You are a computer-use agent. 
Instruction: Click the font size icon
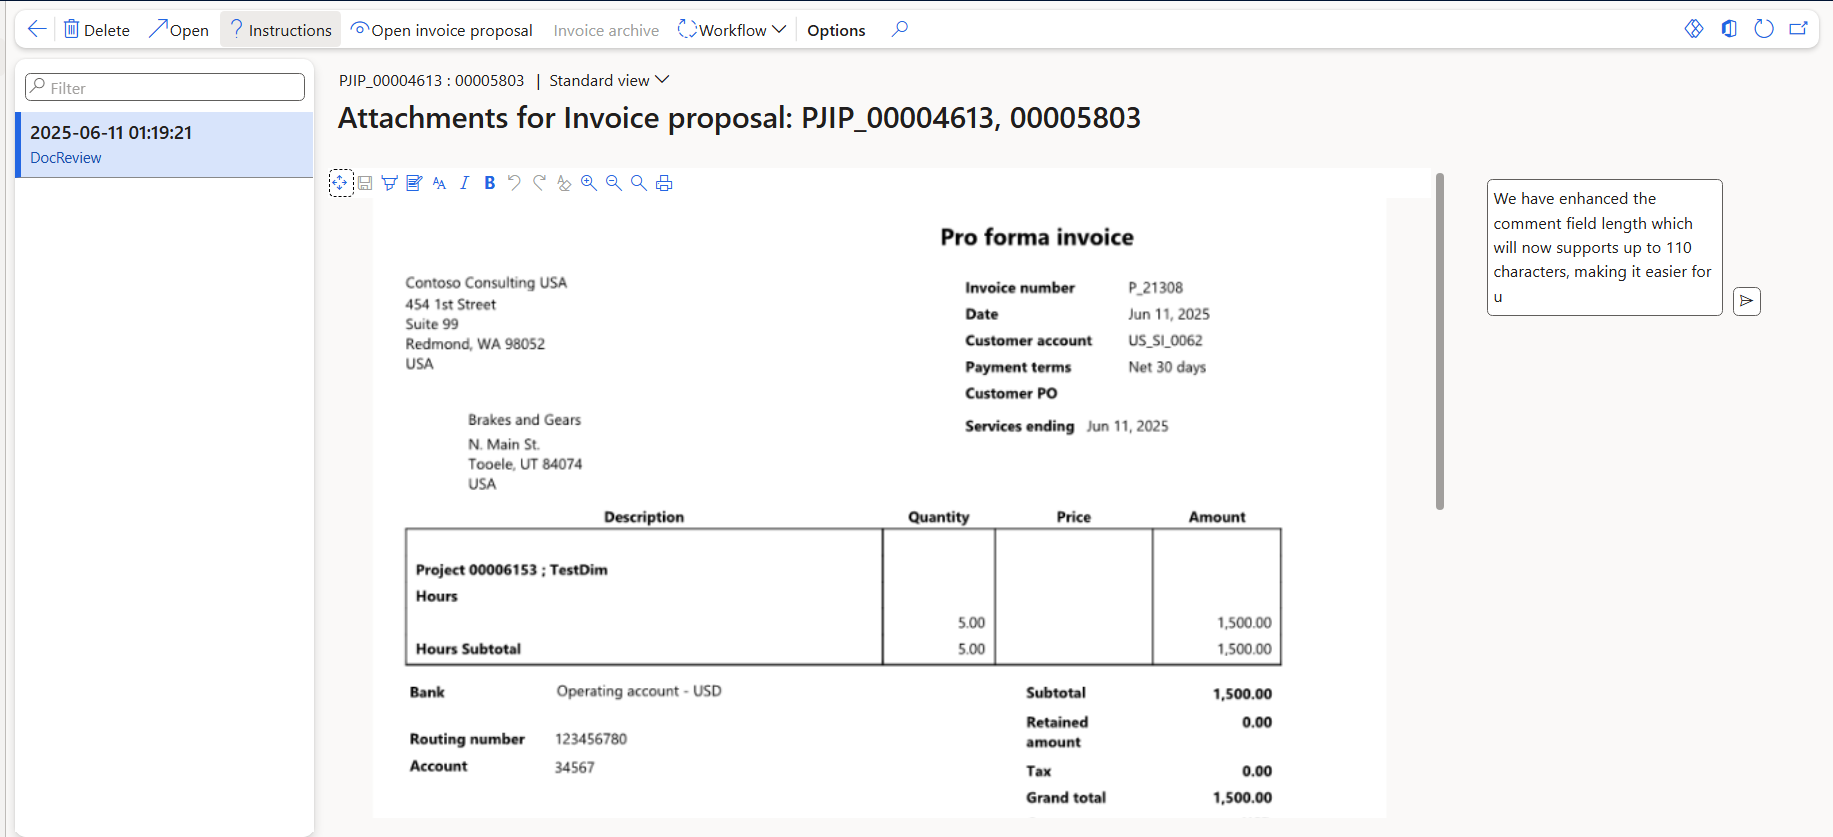click(439, 183)
